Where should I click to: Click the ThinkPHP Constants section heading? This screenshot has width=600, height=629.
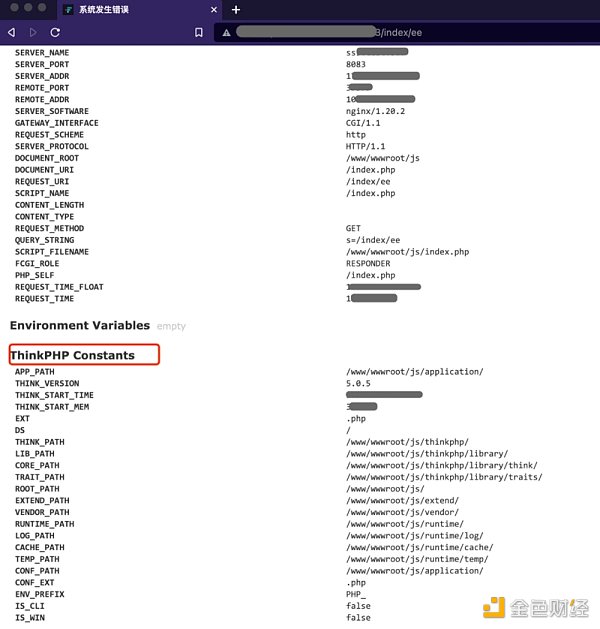pos(72,355)
